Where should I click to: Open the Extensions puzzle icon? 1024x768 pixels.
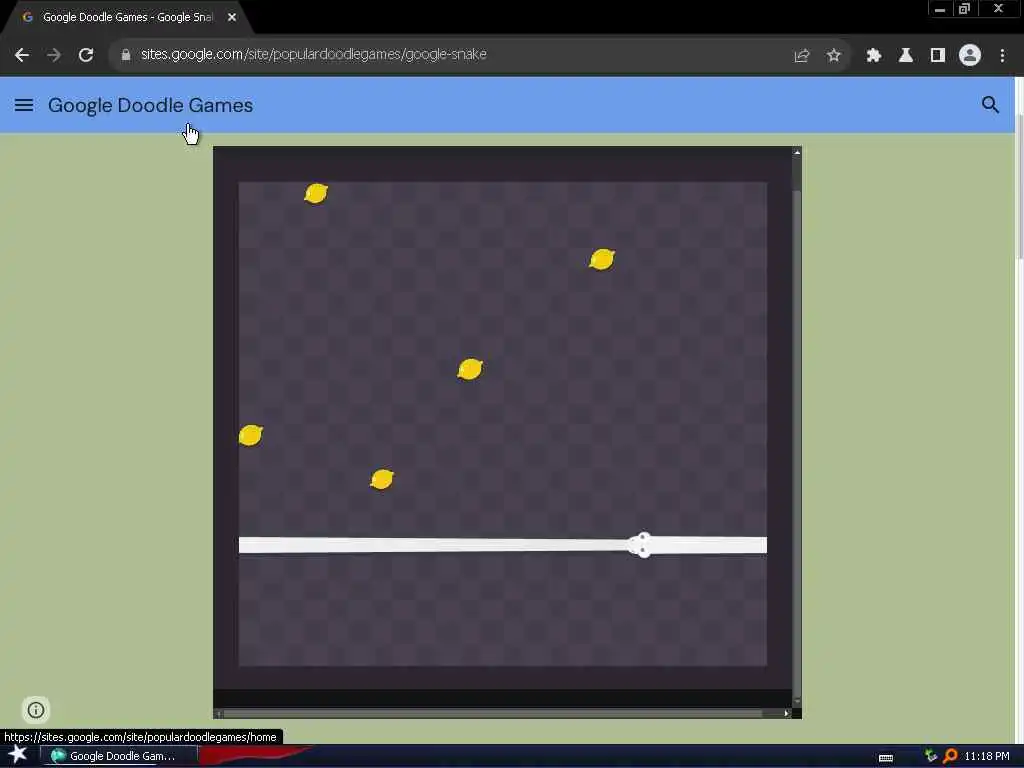click(x=874, y=56)
